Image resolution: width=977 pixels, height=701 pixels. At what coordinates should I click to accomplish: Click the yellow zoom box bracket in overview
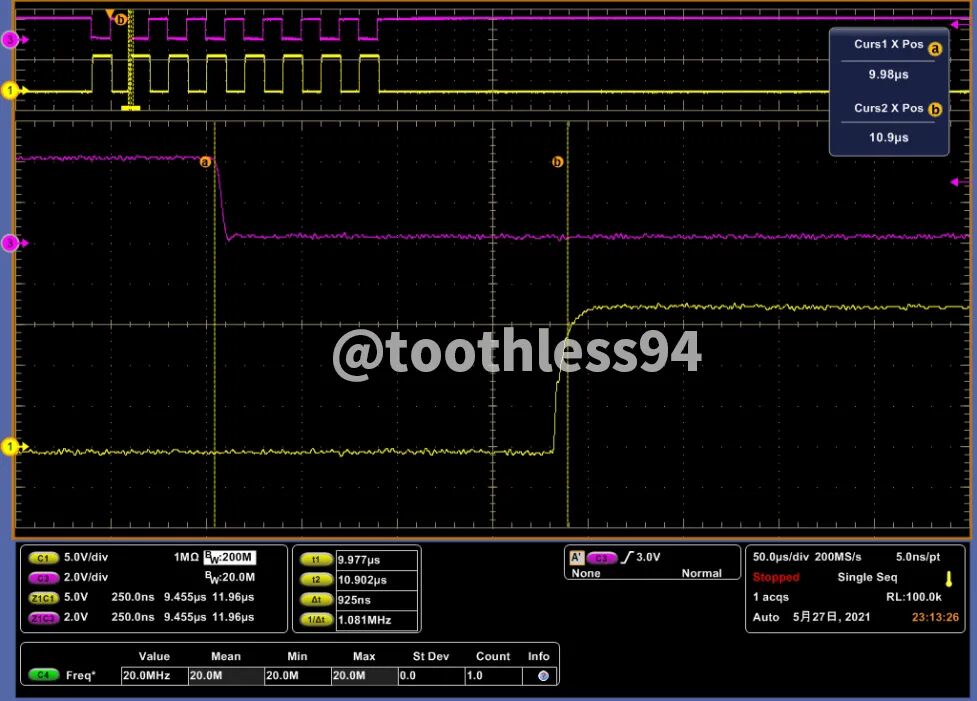pos(130,108)
